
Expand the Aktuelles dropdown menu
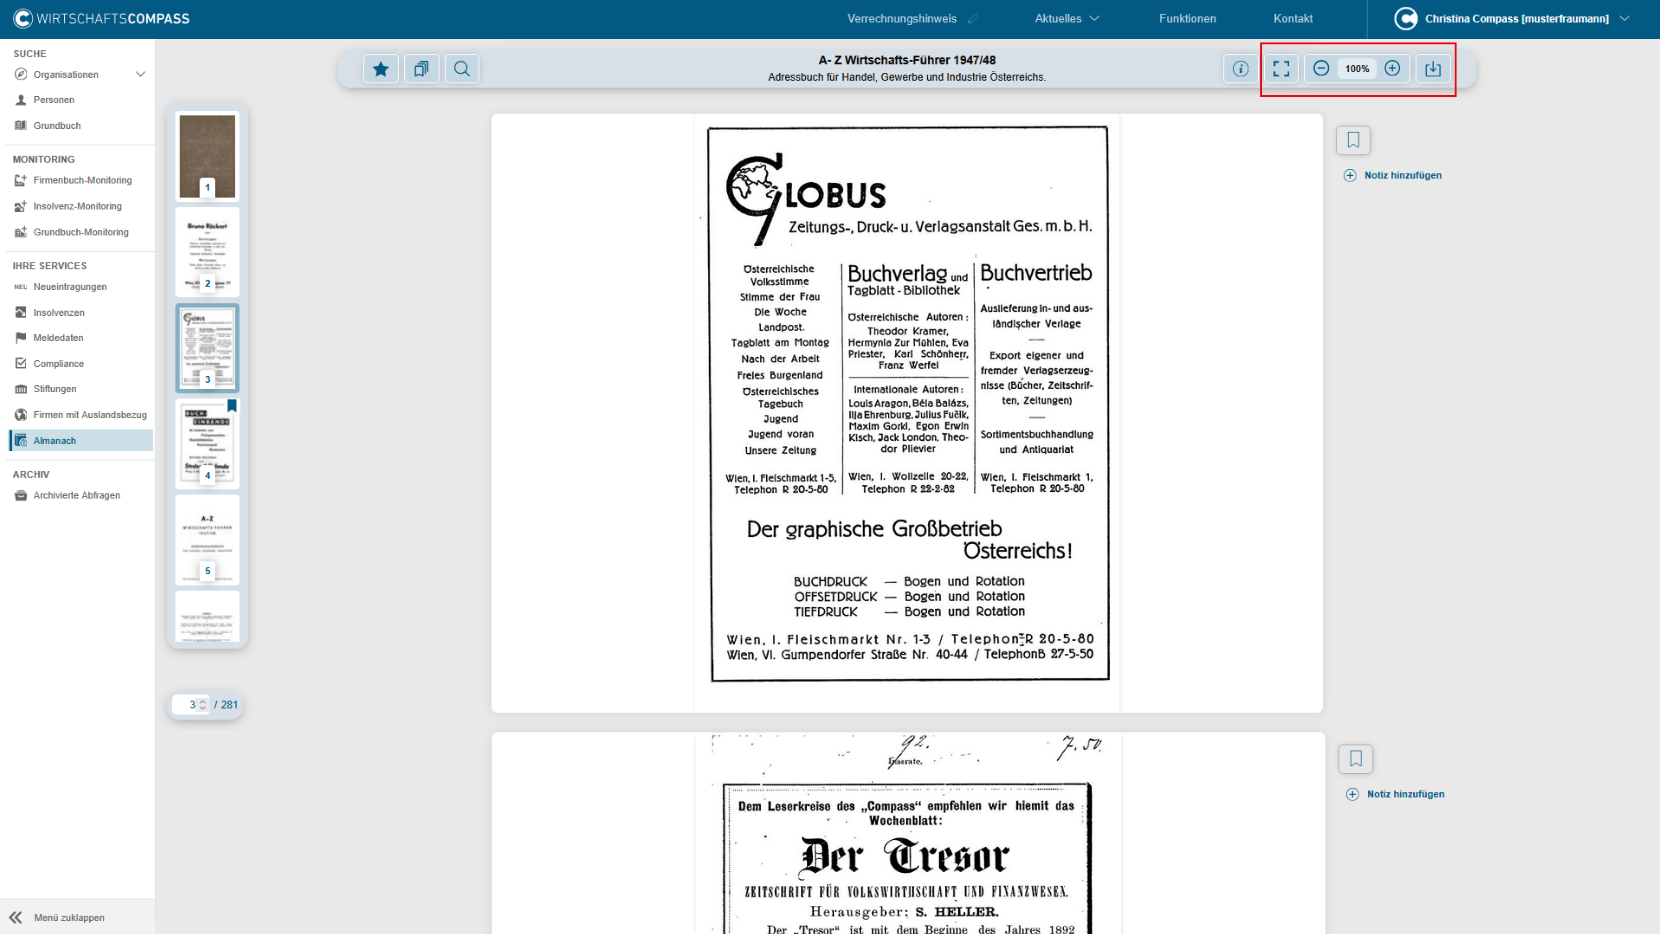1067,19
